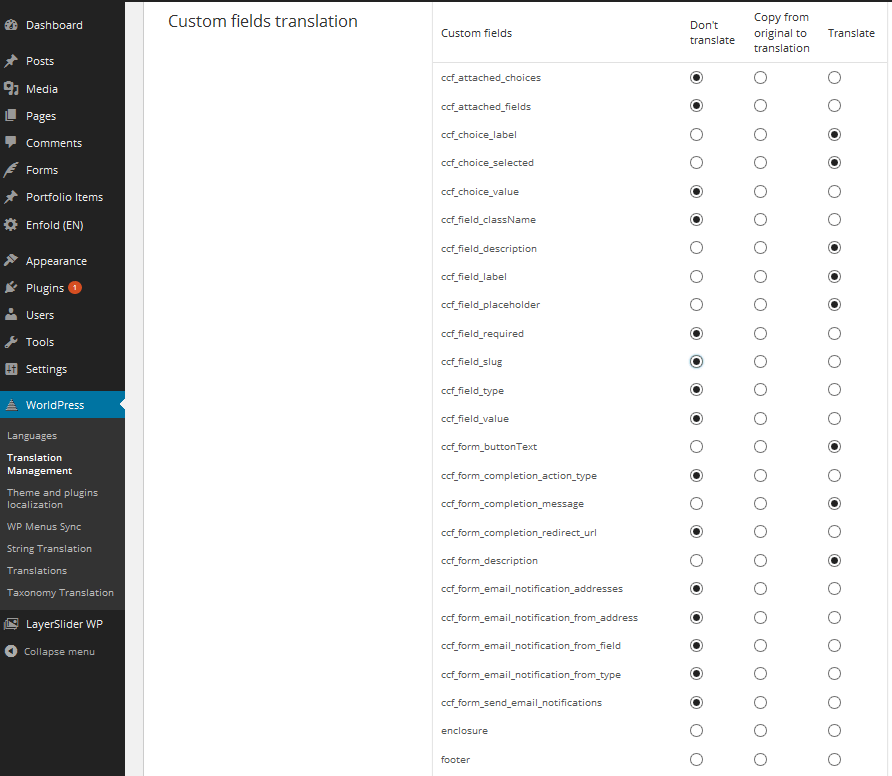Open the Languages submenu link
Screen dimensions: 892x776
(x=32, y=436)
